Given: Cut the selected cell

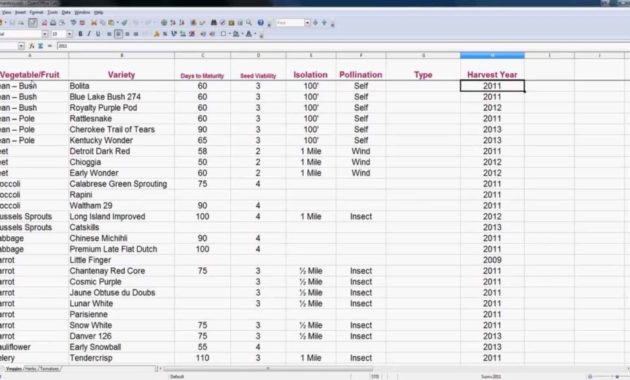Looking at the screenshot, I should [94, 23].
